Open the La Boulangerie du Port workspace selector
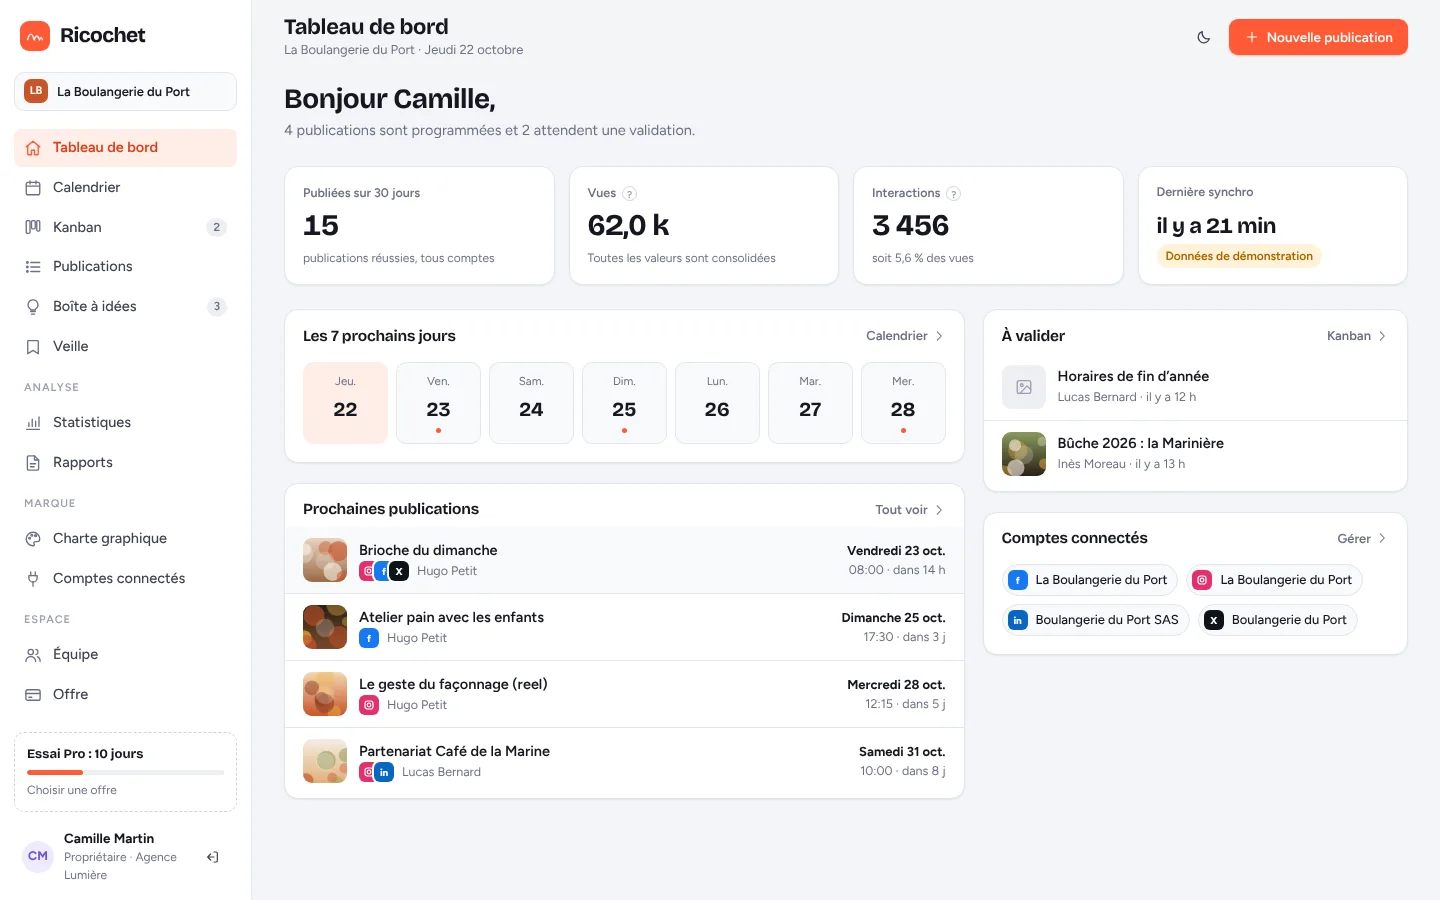This screenshot has height=900, width=1440. click(x=125, y=91)
